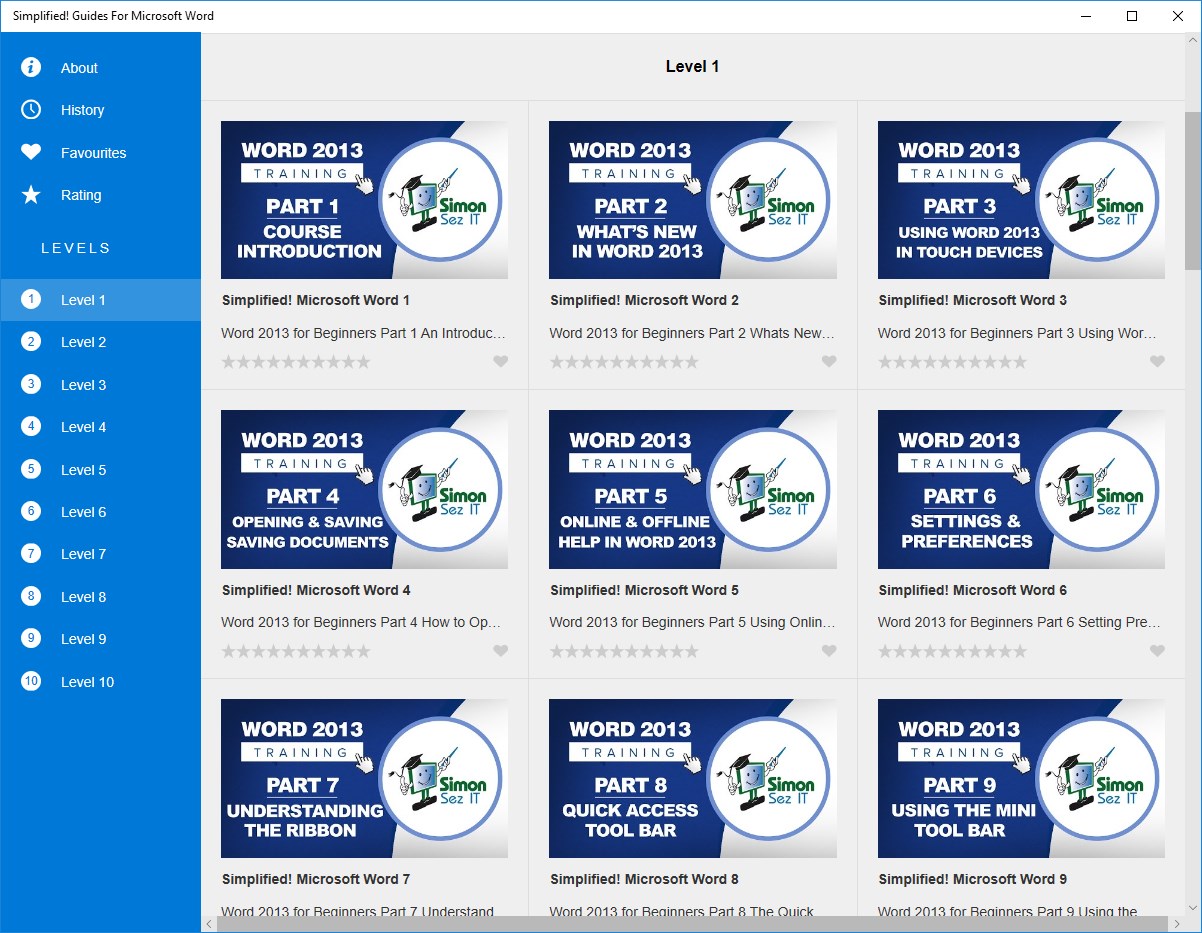Click the number 3 circle icon for Level 3

31,384
